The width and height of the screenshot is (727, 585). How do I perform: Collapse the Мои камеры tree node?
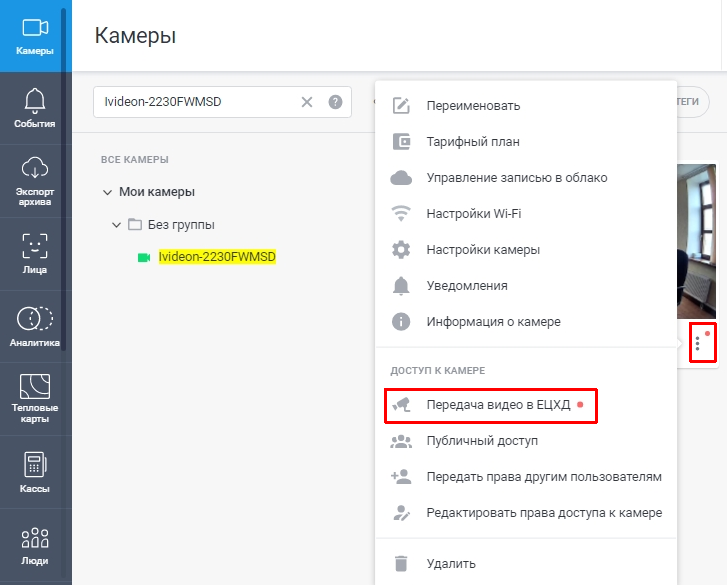pos(107,192)
